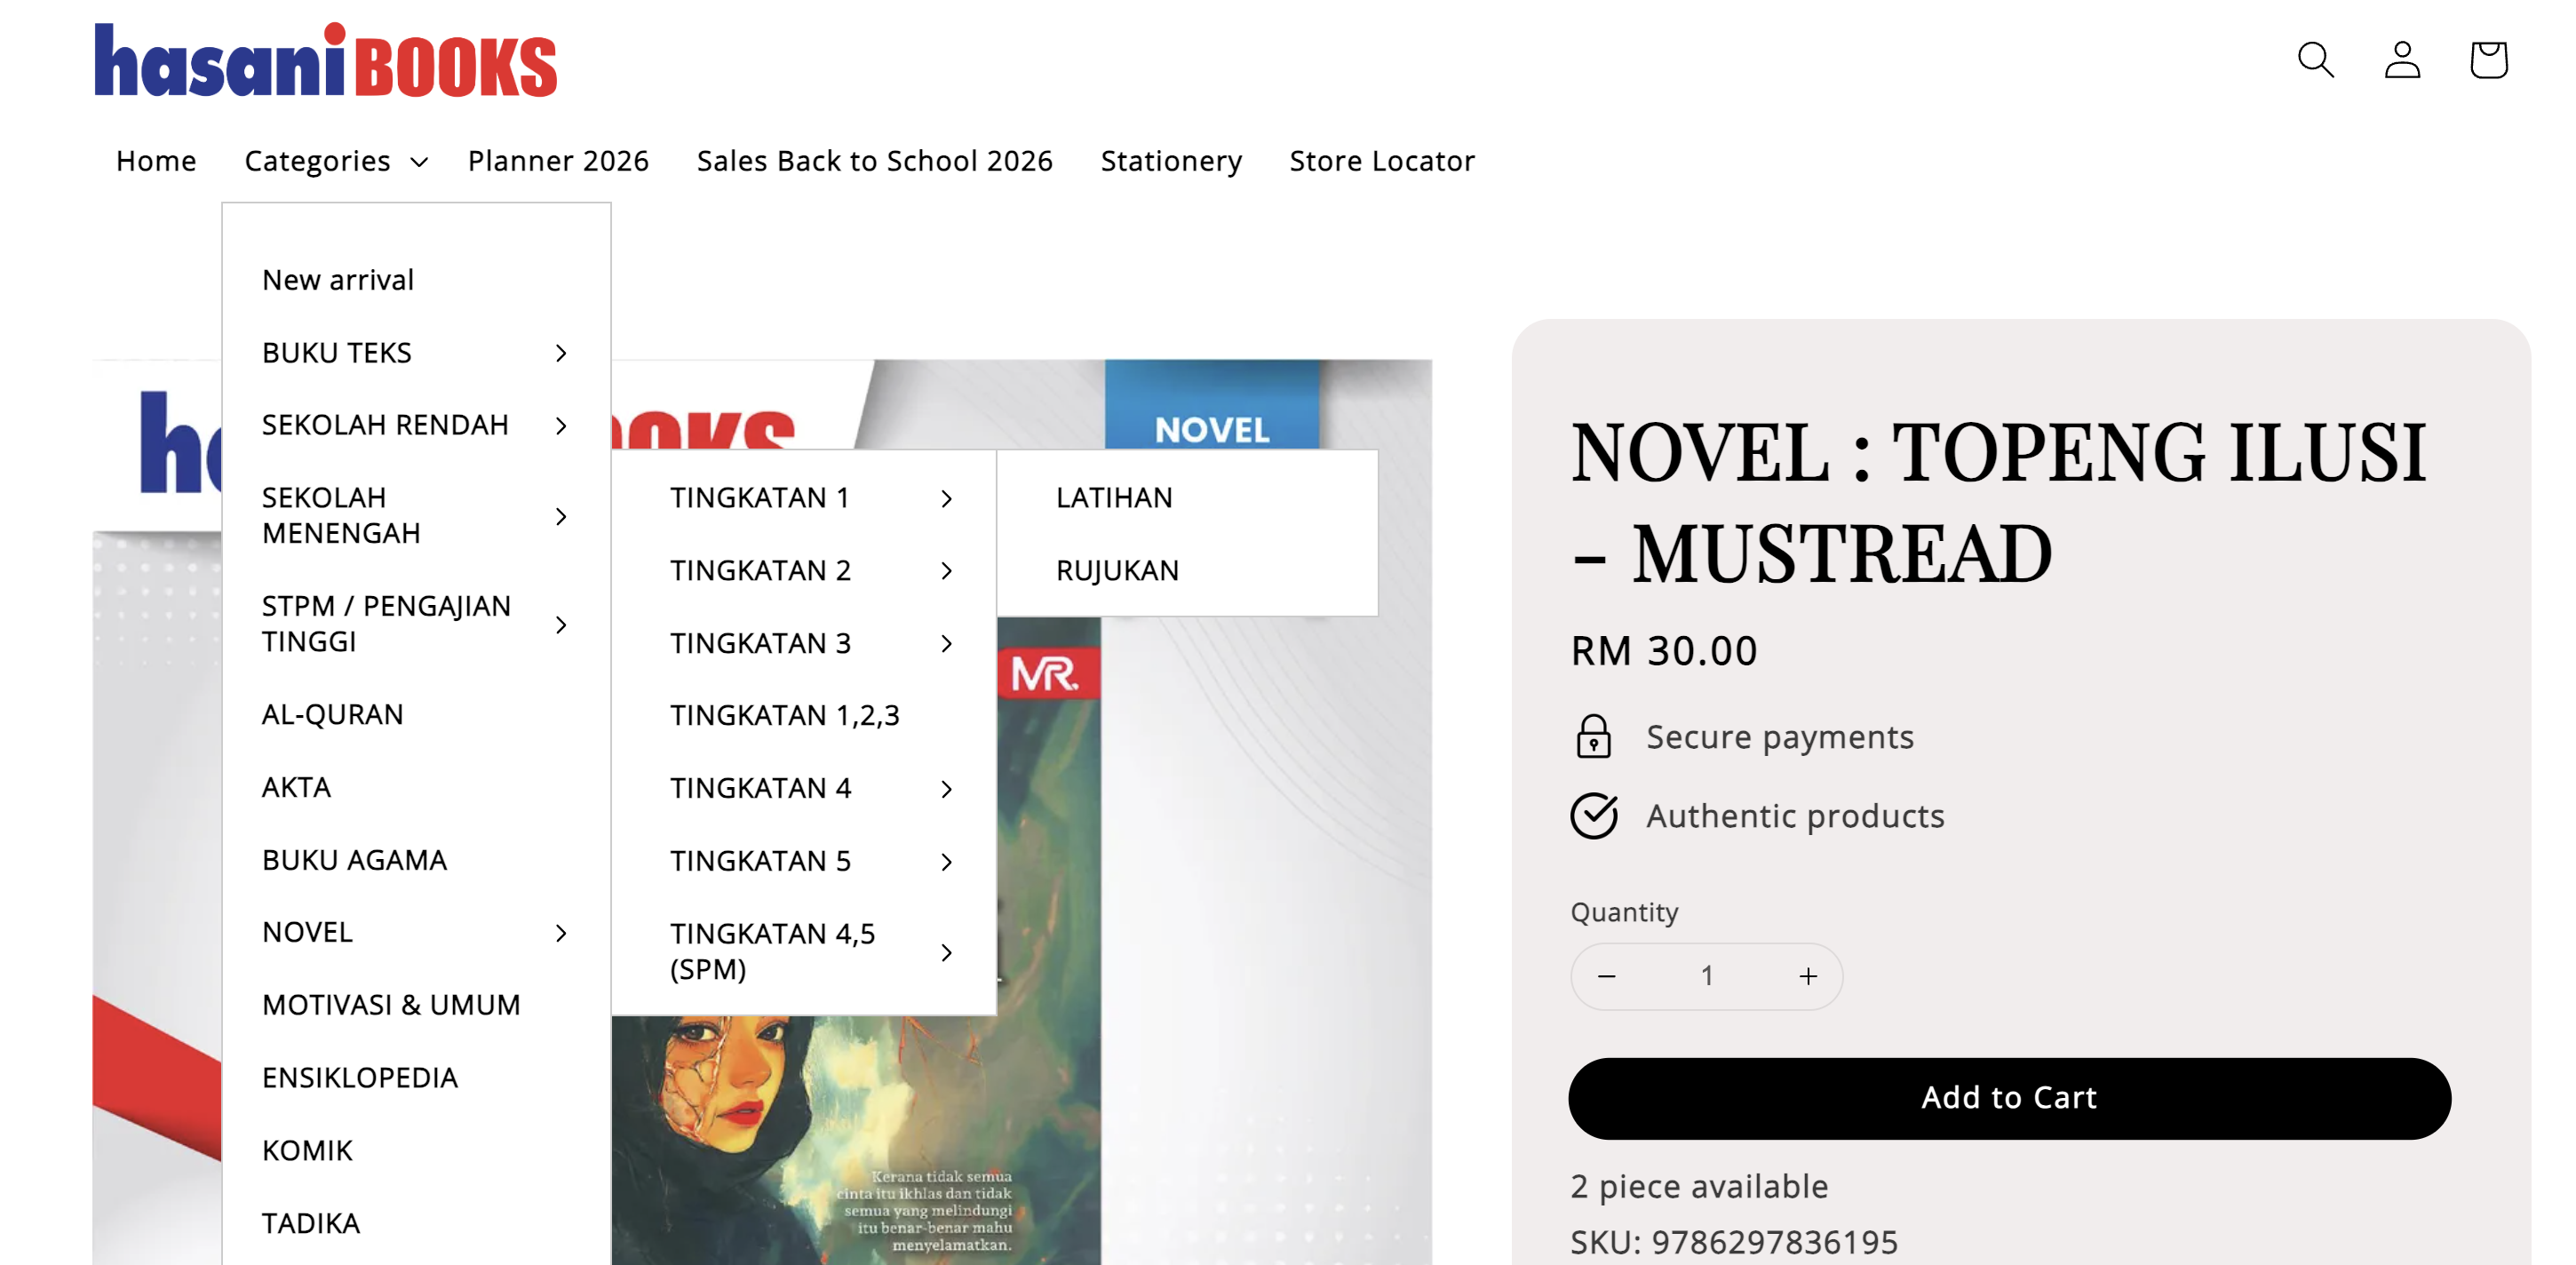The width and height of the screenshot is (2576, 1265).
Task: Decrease quantity with the minus button
Action: click(x=1606, y=976)
